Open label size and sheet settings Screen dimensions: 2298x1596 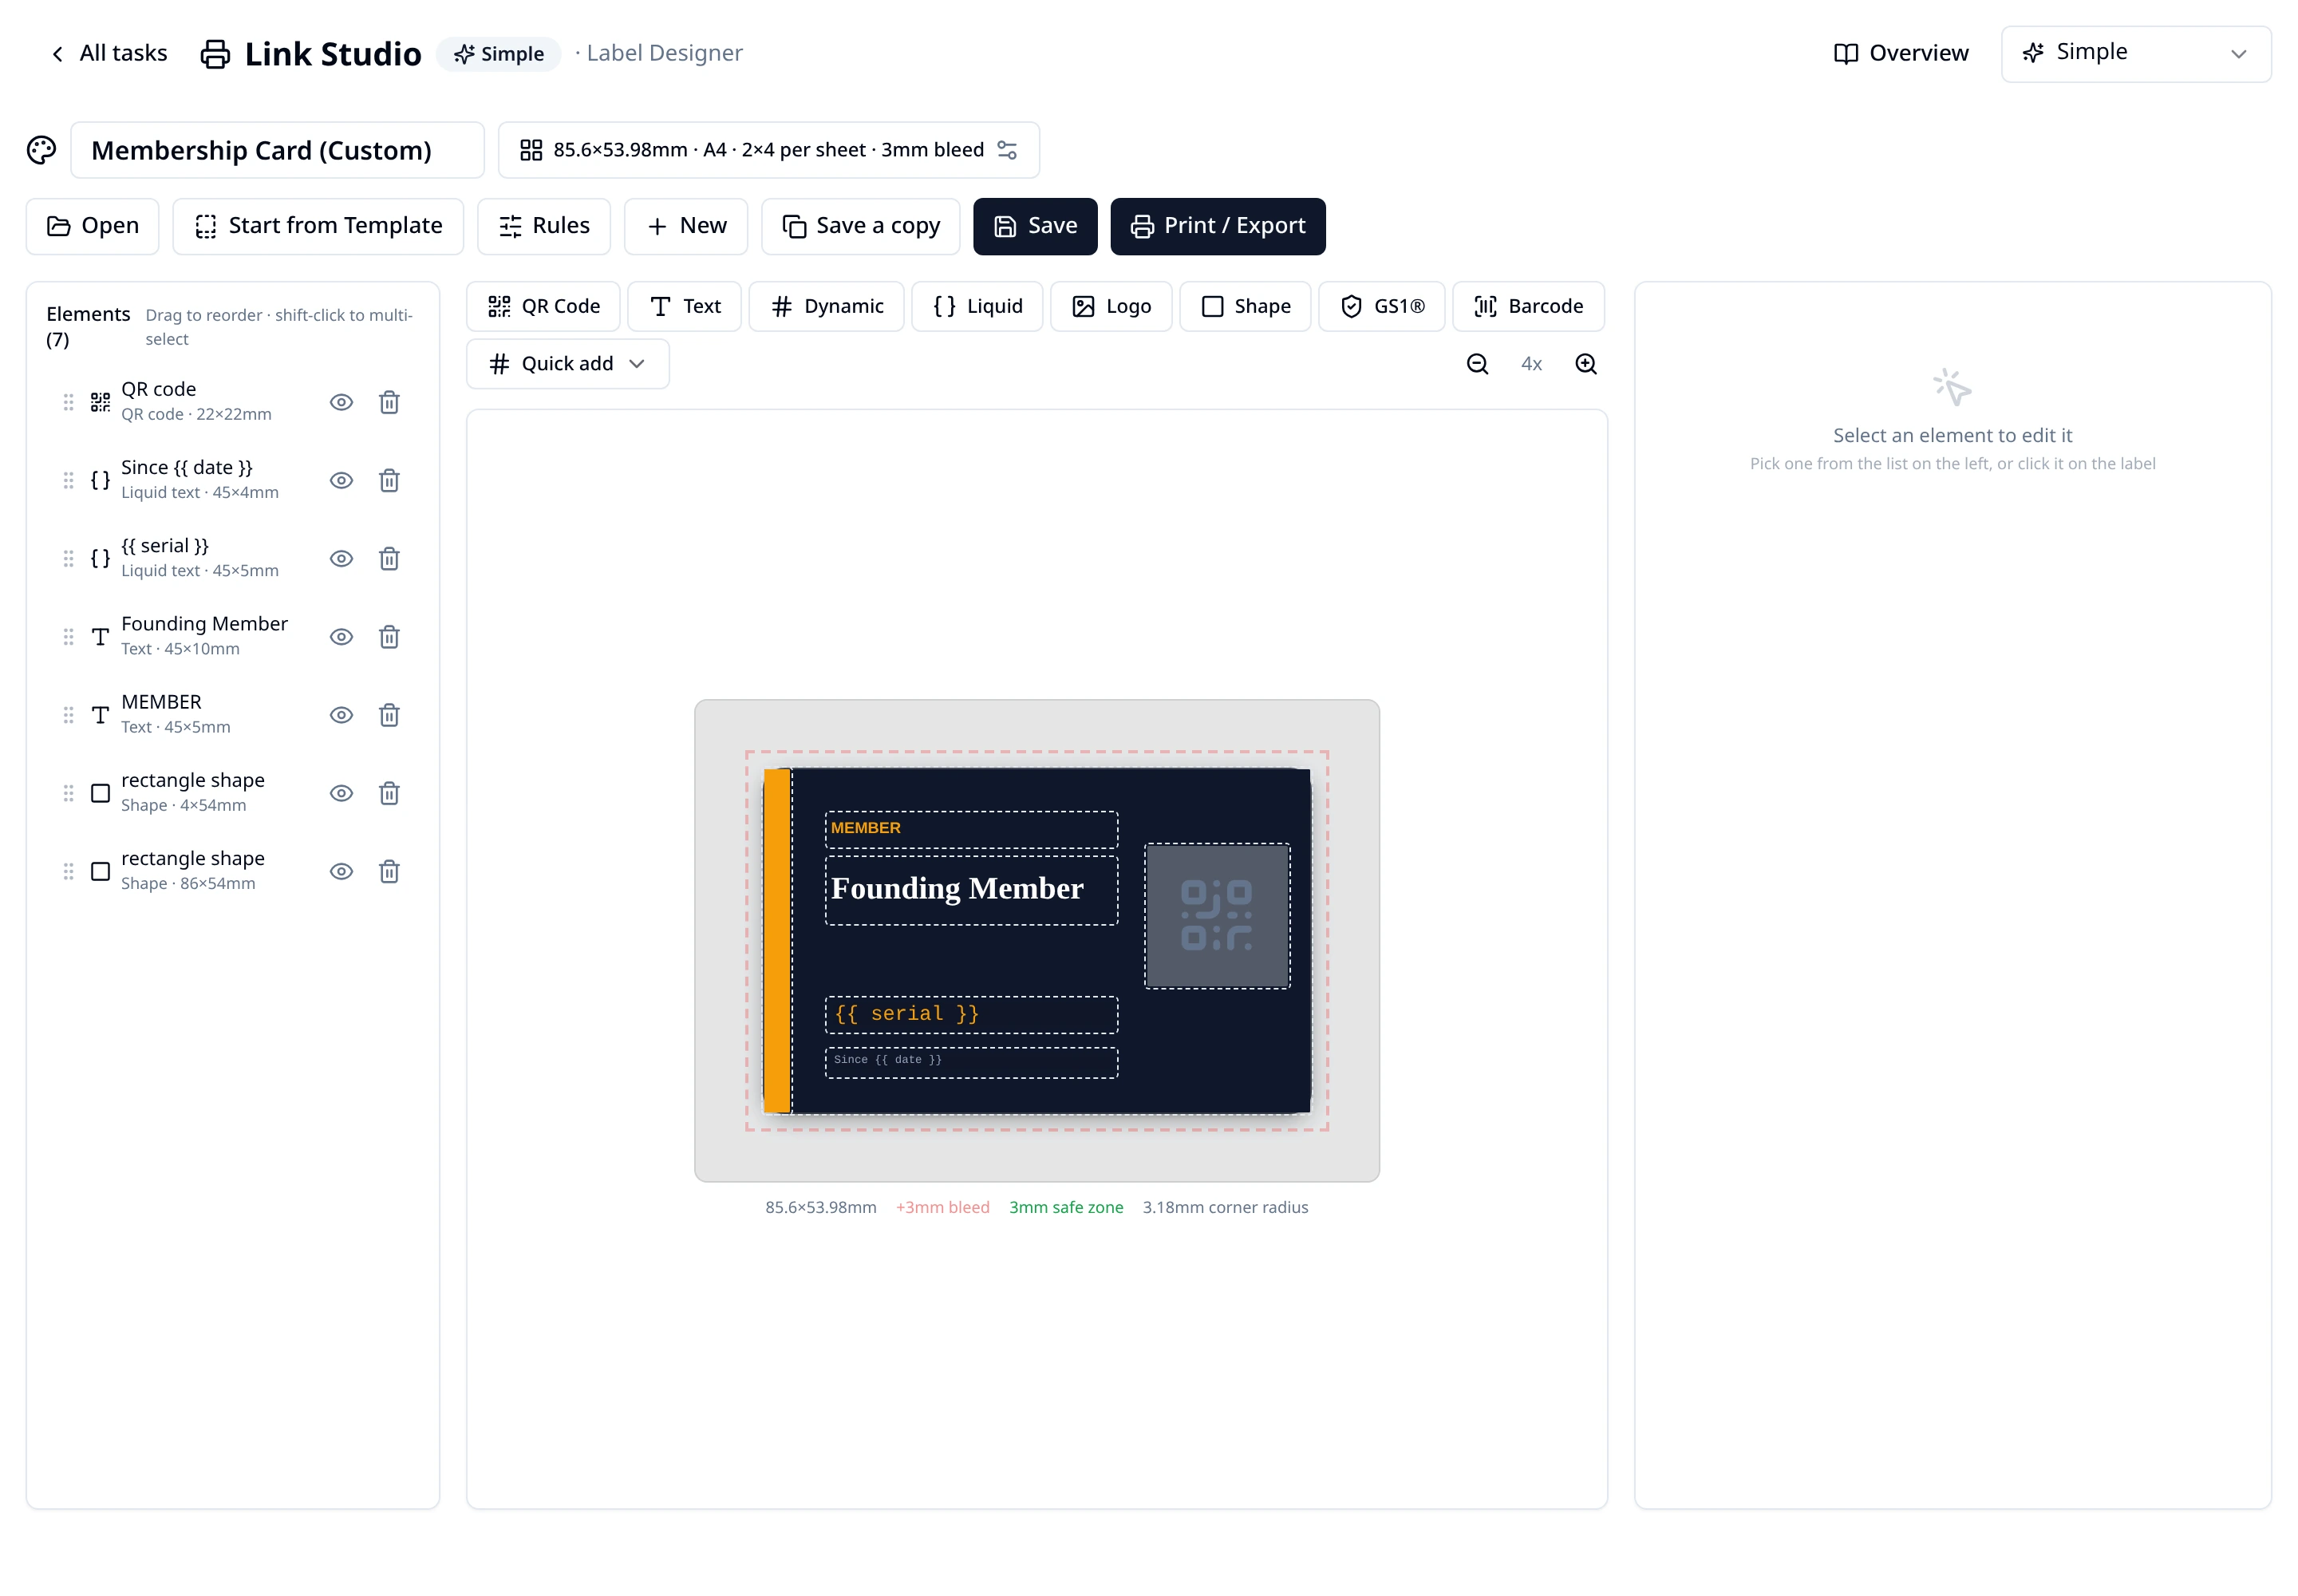point(768,150)
